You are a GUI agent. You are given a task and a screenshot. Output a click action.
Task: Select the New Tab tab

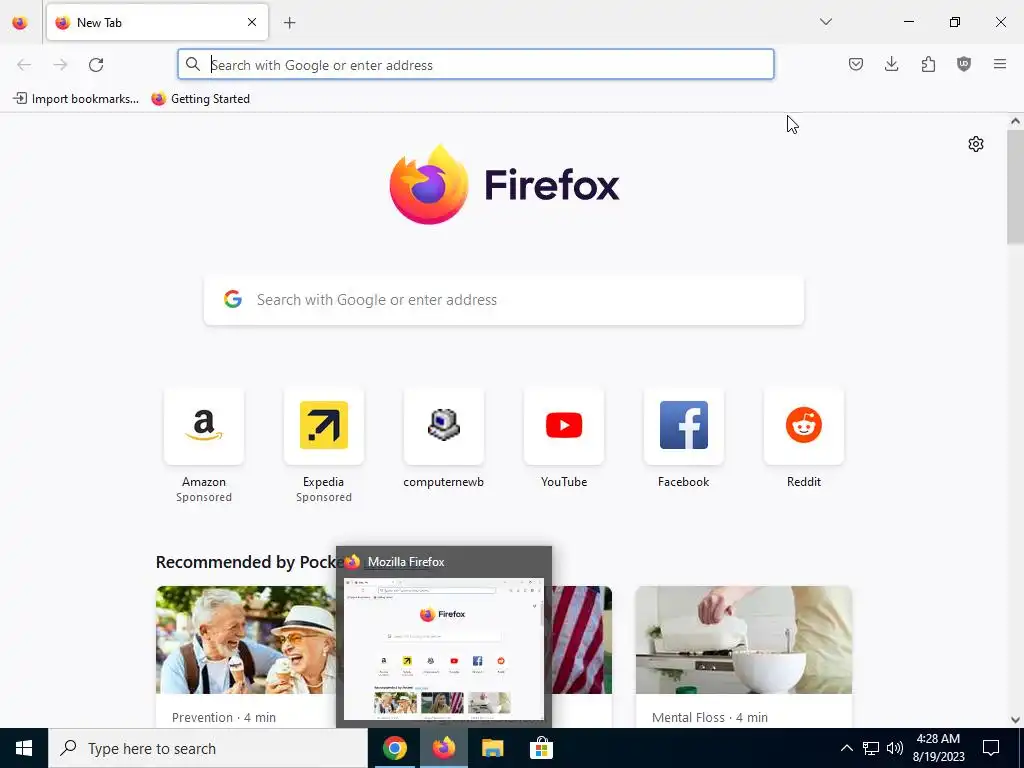[157, 22]
